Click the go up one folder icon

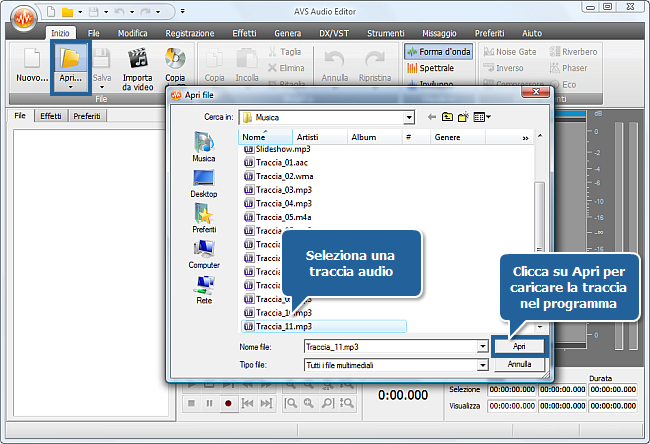coord(446,117)
